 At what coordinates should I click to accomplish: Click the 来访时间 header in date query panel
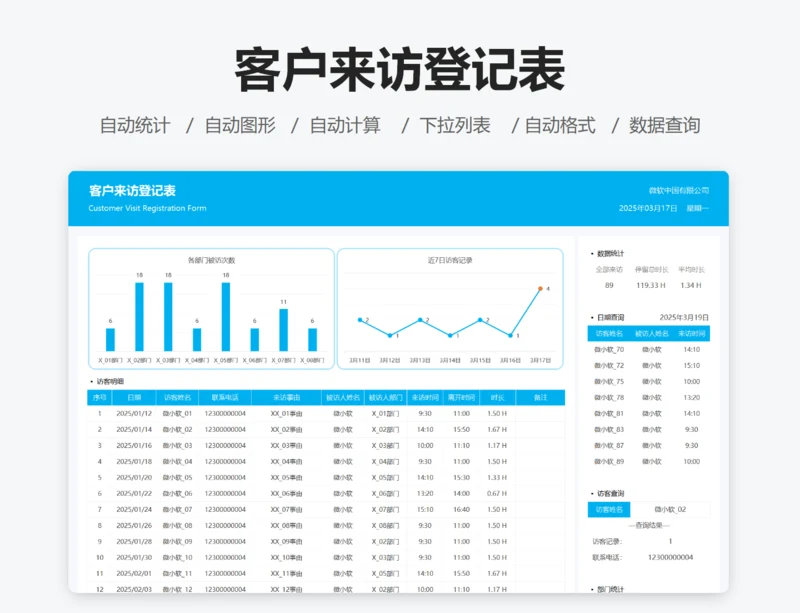(x=692, y=334)
